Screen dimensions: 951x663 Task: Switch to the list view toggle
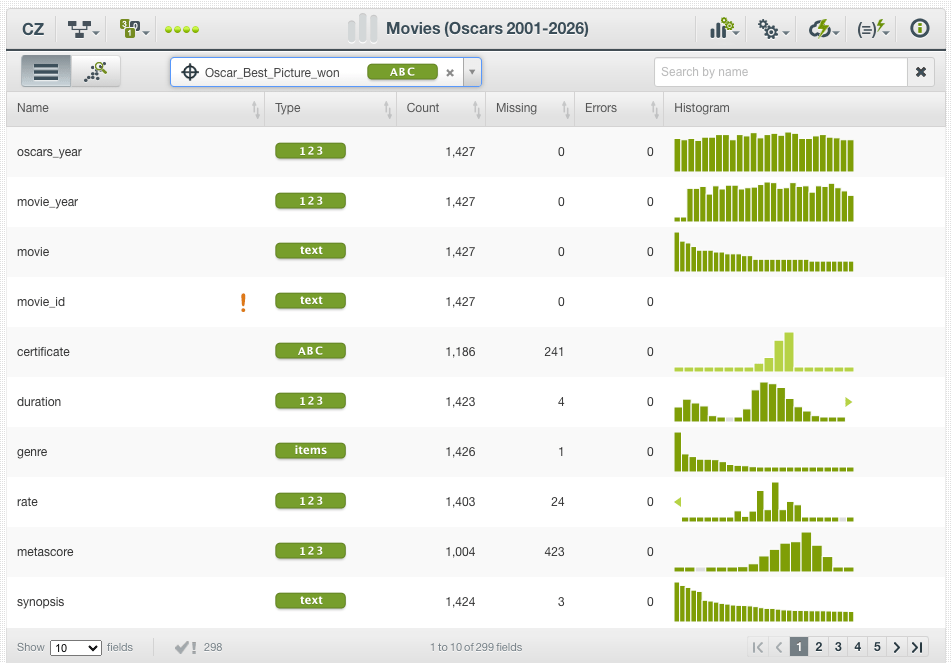click(x=44, y=70)
